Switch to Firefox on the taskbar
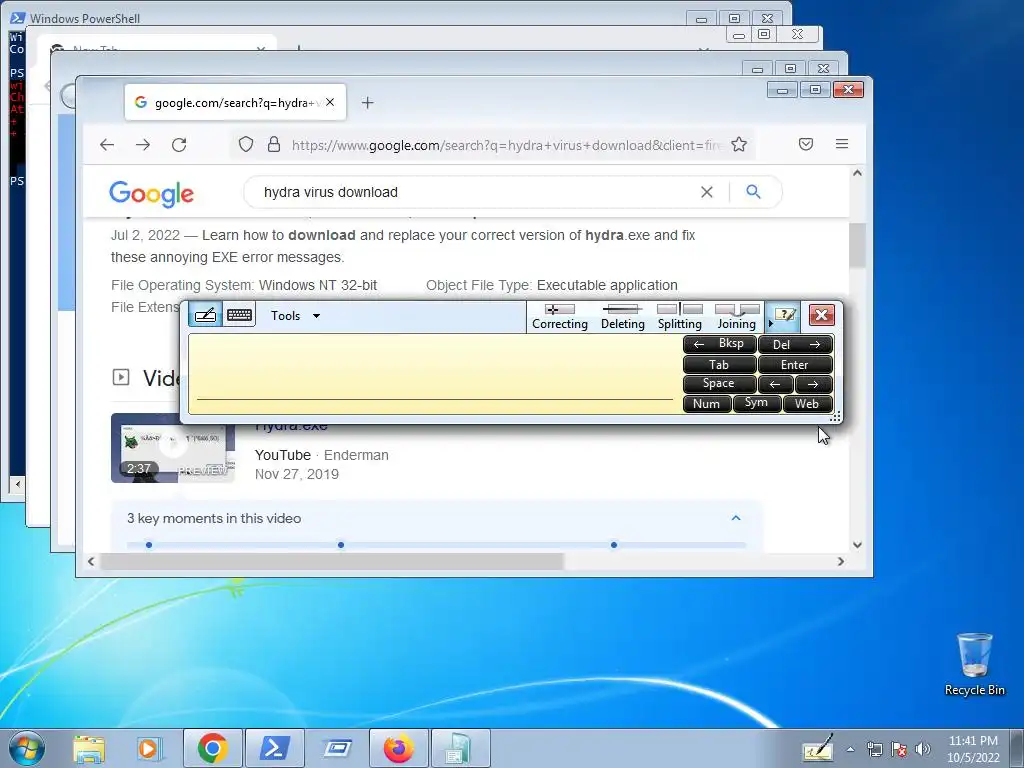This screenshot has height=768, width=1024. coord(398,748)
